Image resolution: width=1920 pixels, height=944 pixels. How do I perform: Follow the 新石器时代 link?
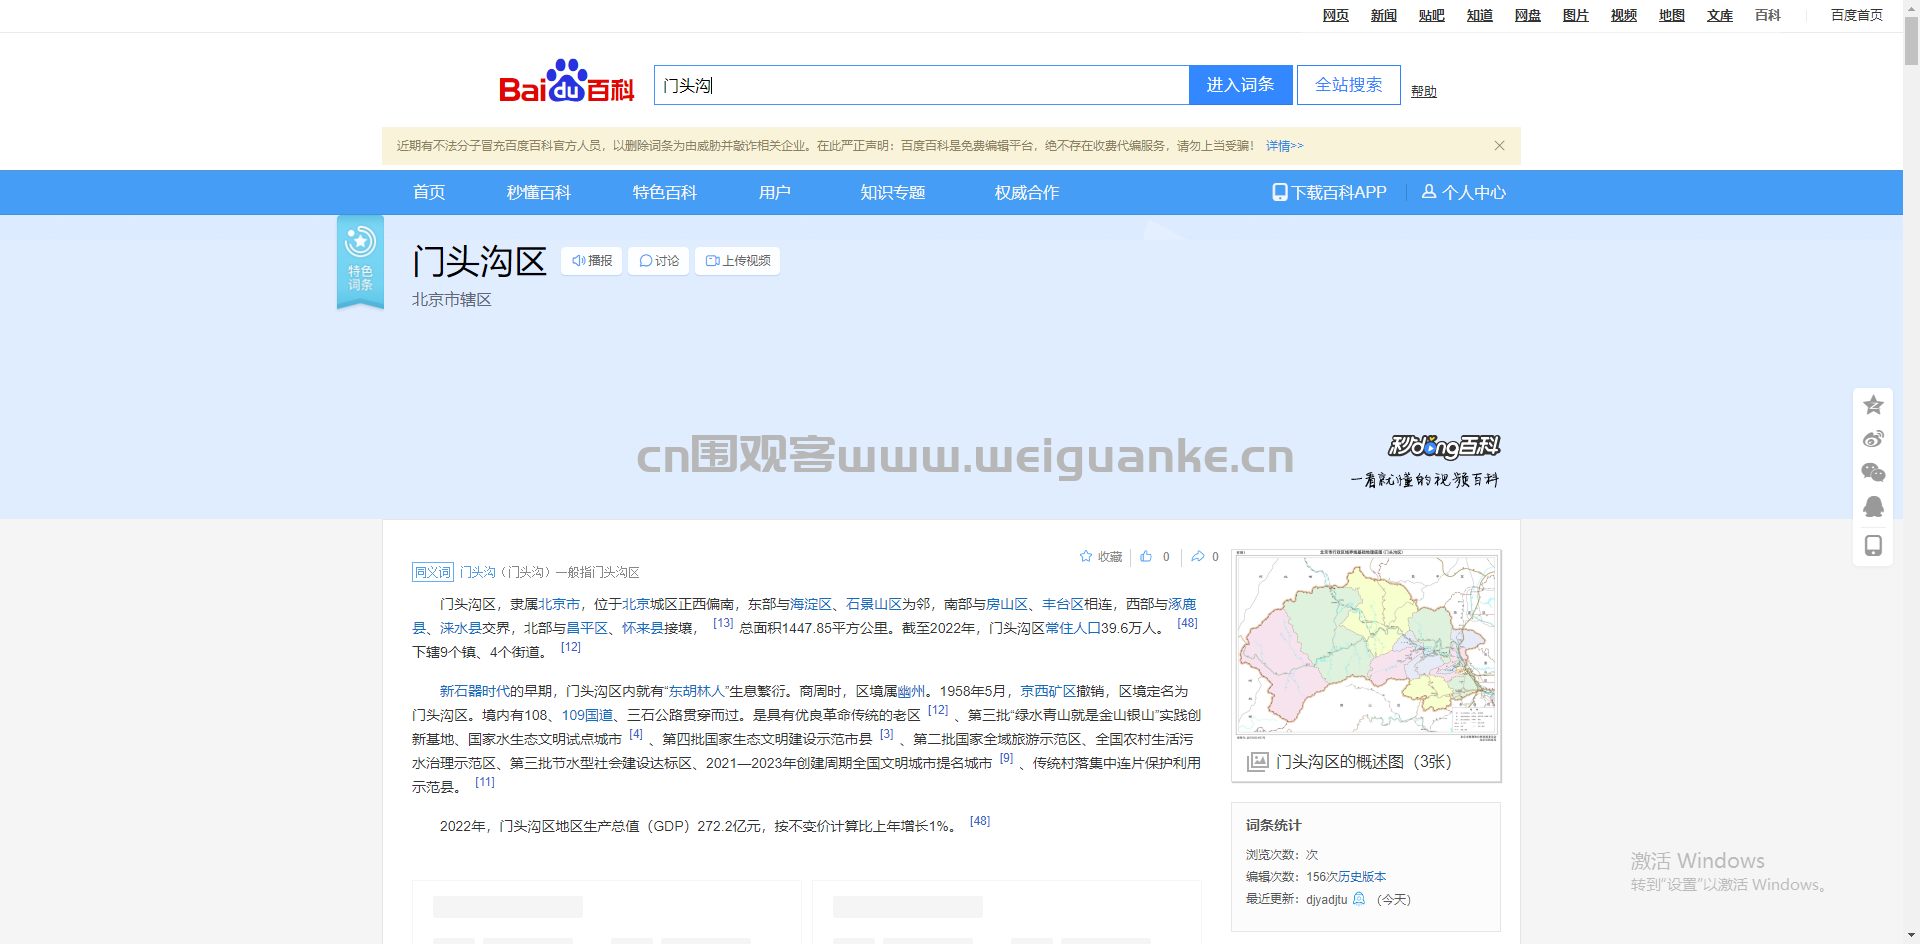click(475, 691)
